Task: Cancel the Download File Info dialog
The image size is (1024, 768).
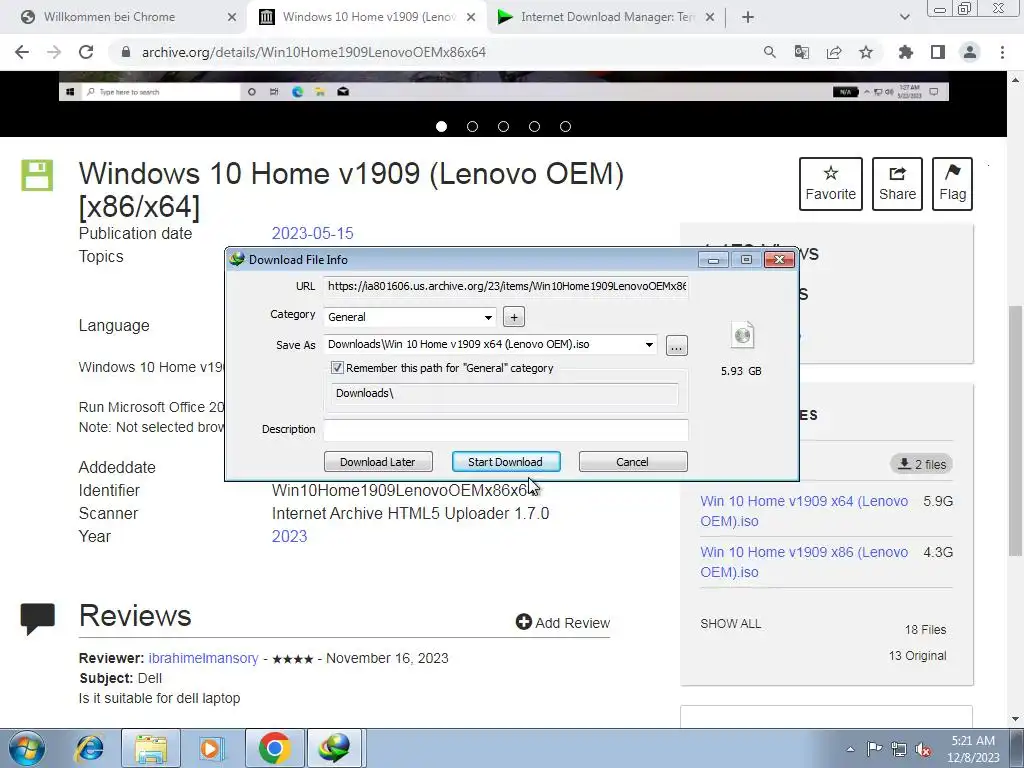Action: (x=633, y=462)
